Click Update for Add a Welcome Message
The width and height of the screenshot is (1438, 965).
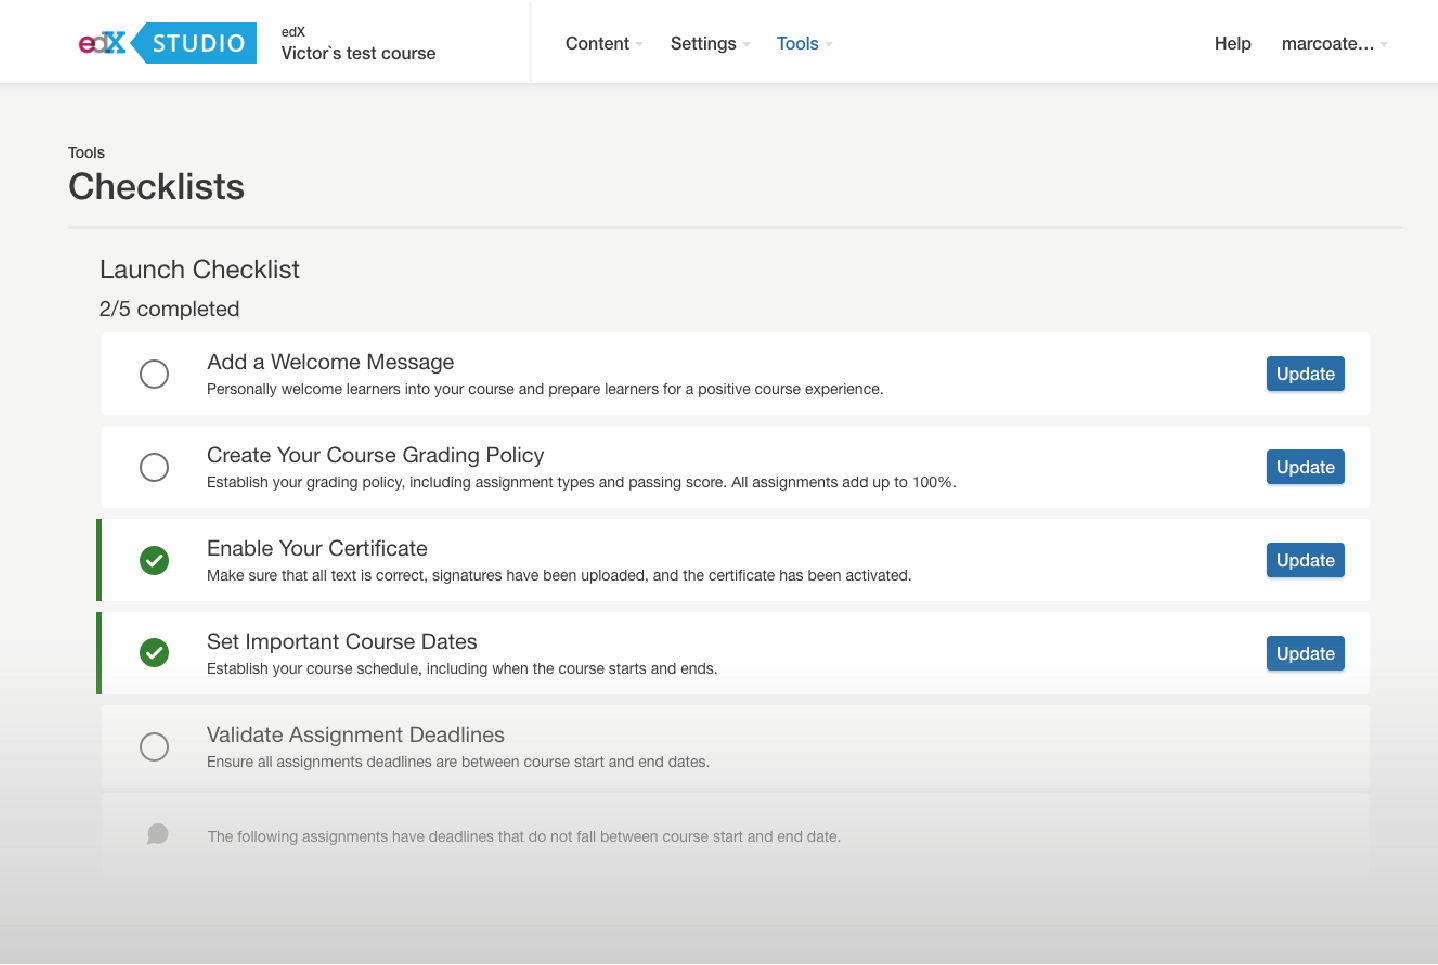pyautogui.click(x=1305, y=374)
